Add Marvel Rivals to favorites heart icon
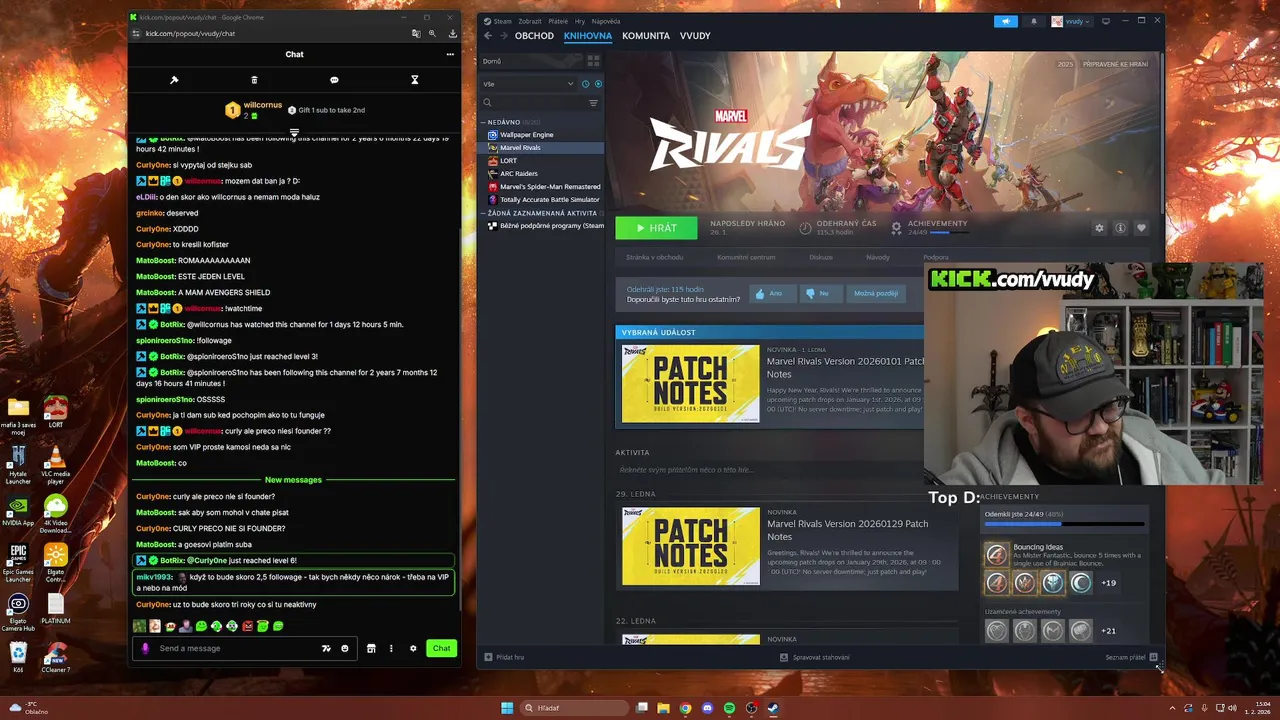Screen dimensions: 1280x720 1141,228
